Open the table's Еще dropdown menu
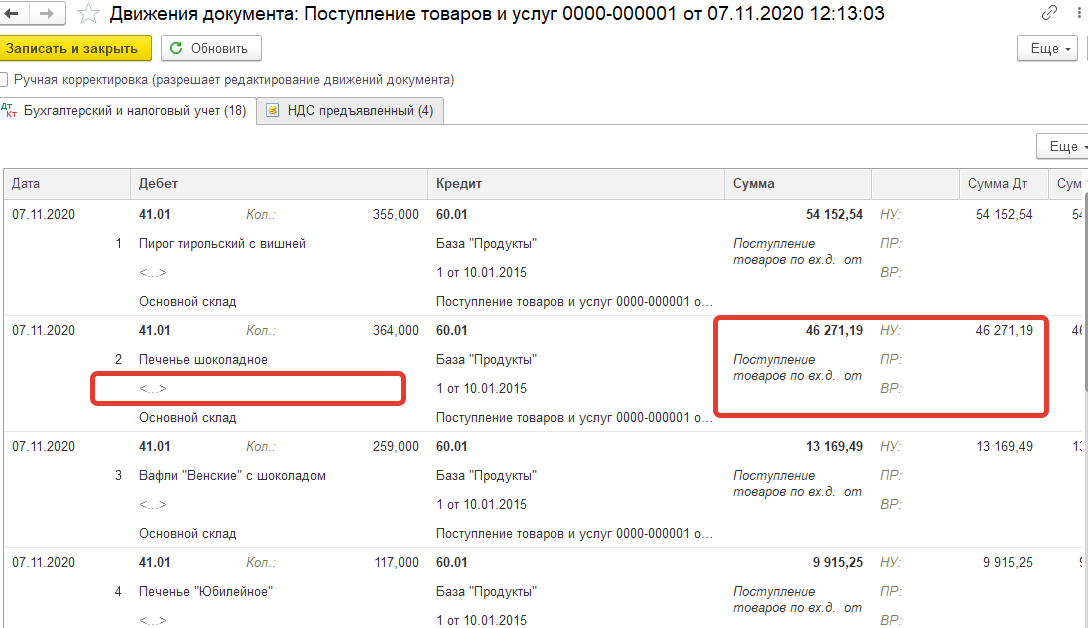The image size is (1088, 628). (x=1062, y=146)
